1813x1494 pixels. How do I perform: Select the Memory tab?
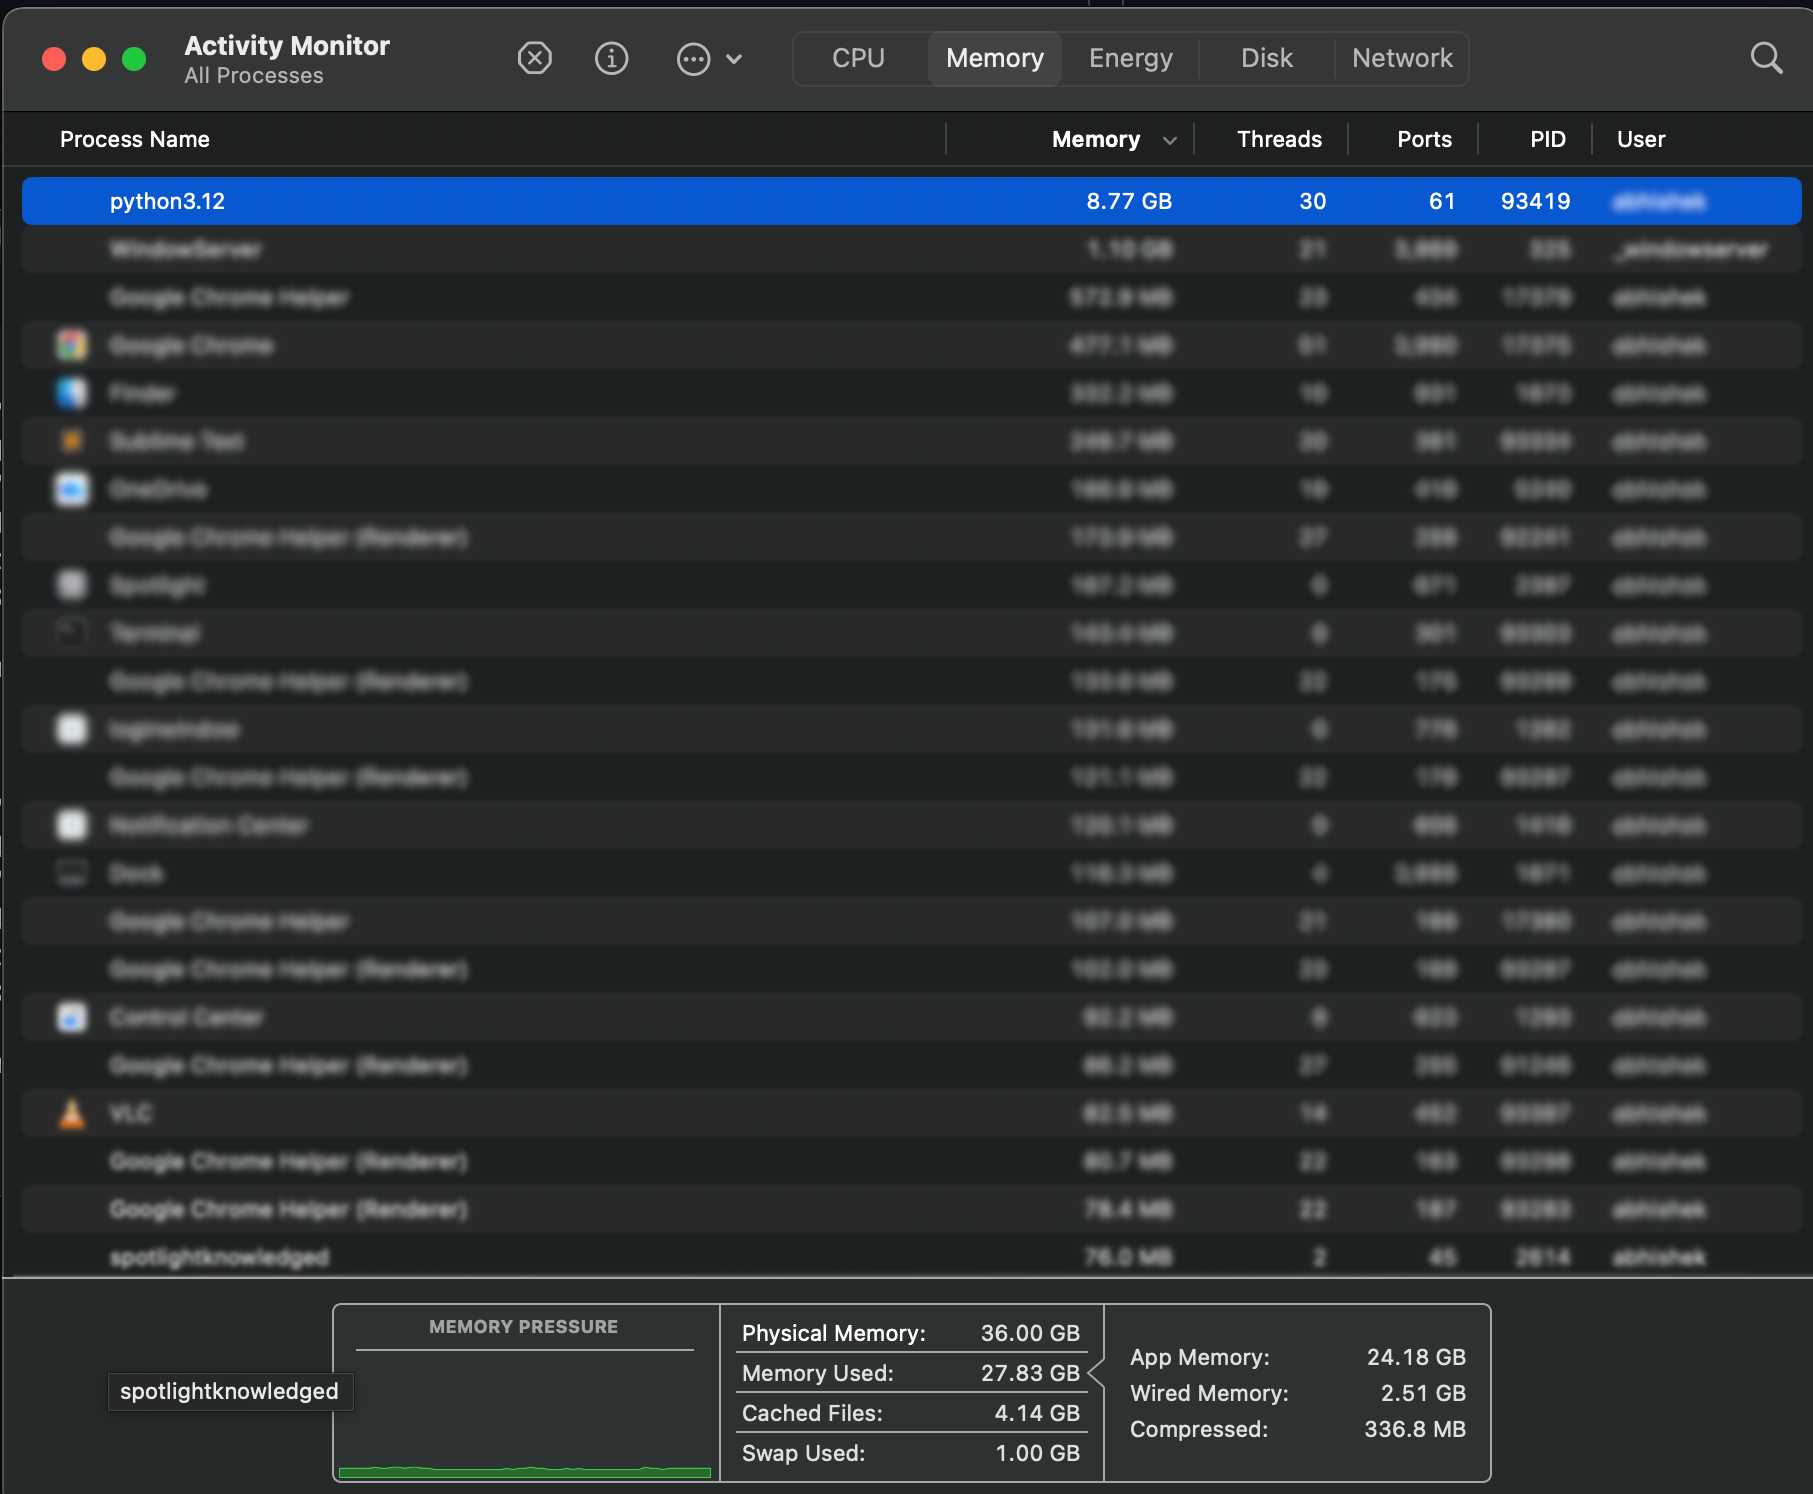click(995, 58)
